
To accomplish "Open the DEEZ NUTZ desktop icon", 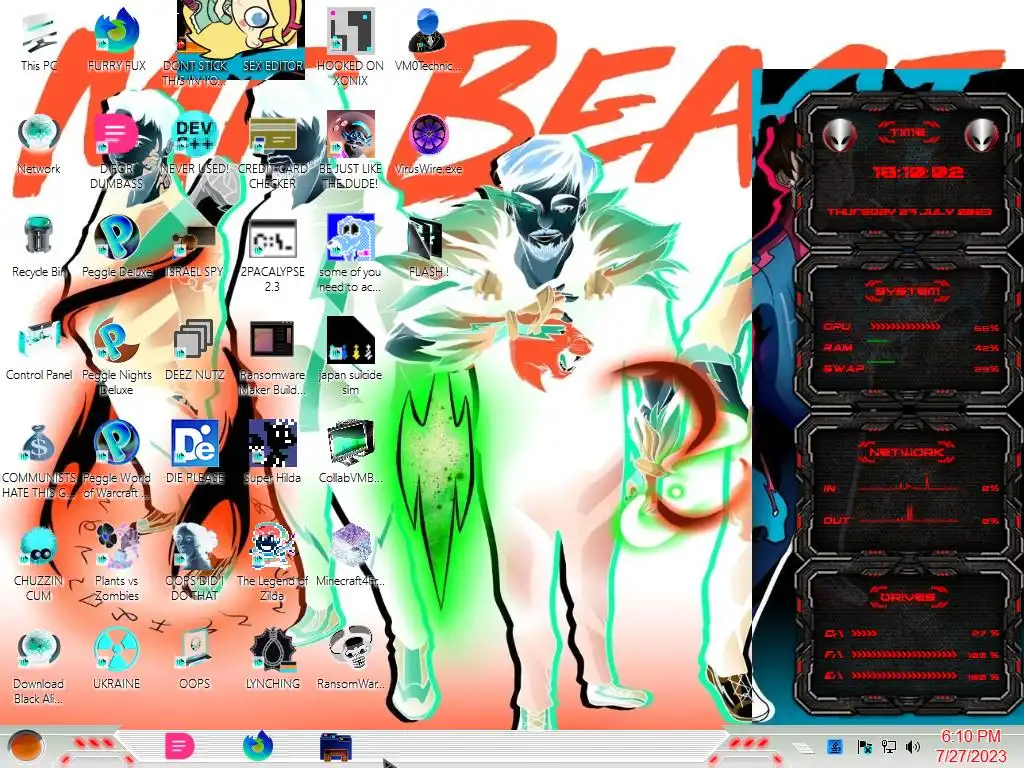I will pos(195,350).
